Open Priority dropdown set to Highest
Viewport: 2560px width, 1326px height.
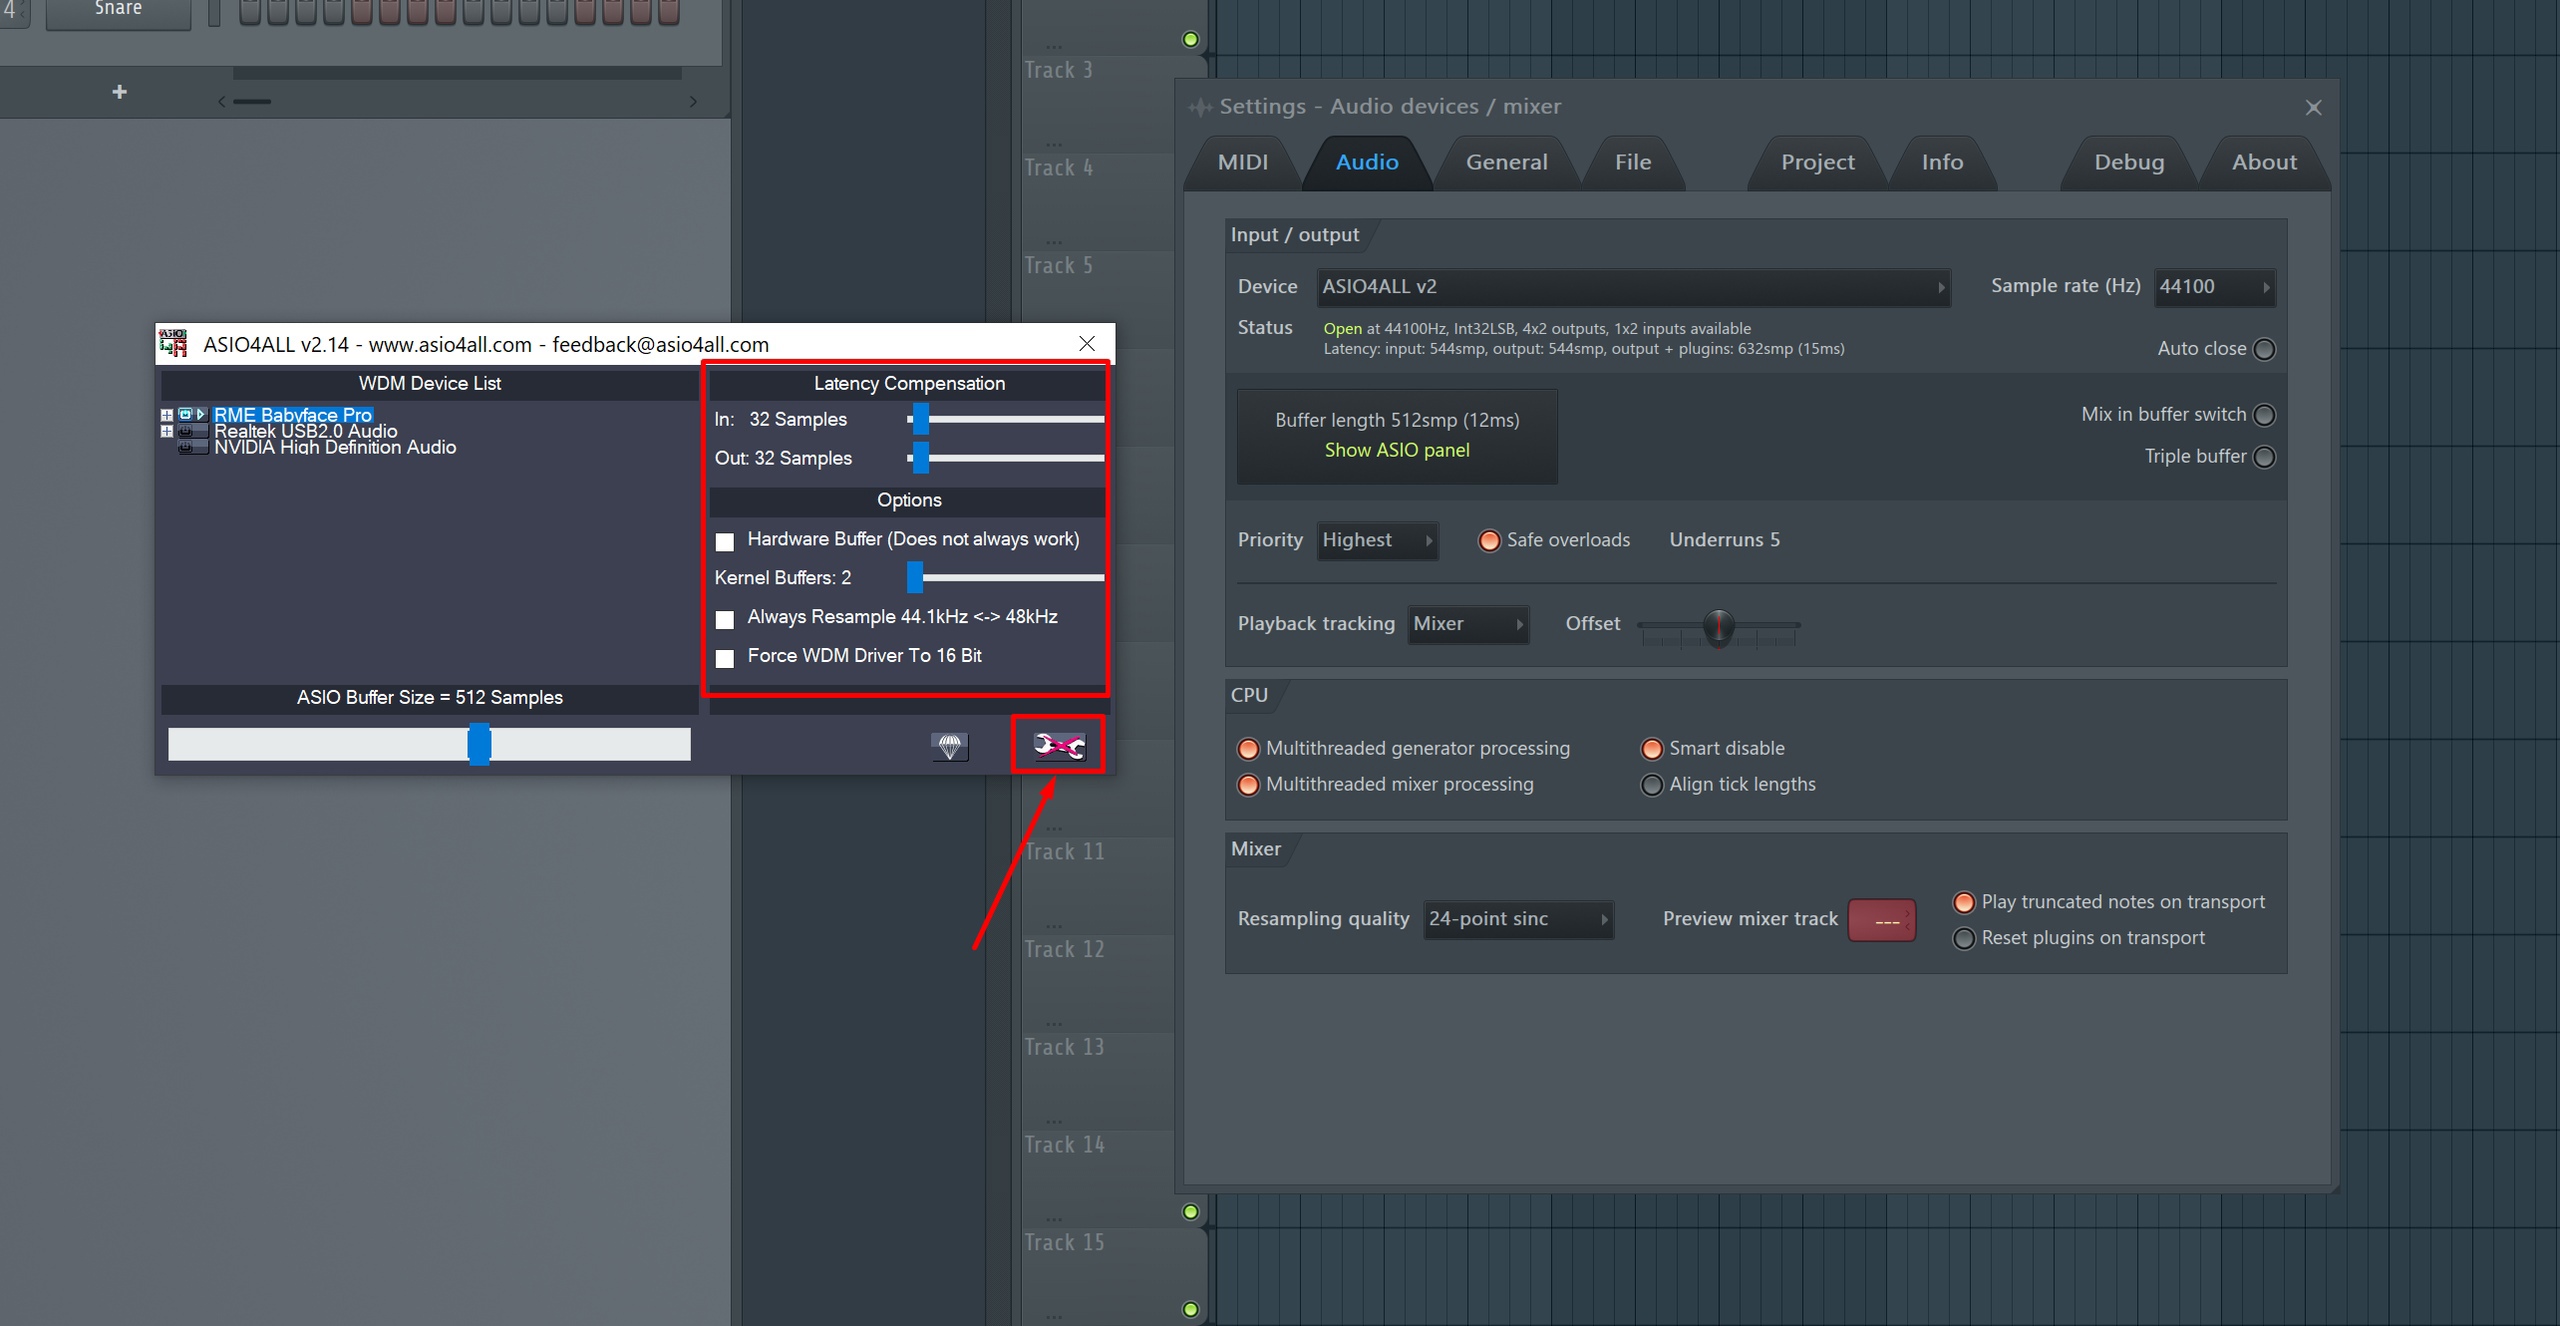pos(1377,540)
